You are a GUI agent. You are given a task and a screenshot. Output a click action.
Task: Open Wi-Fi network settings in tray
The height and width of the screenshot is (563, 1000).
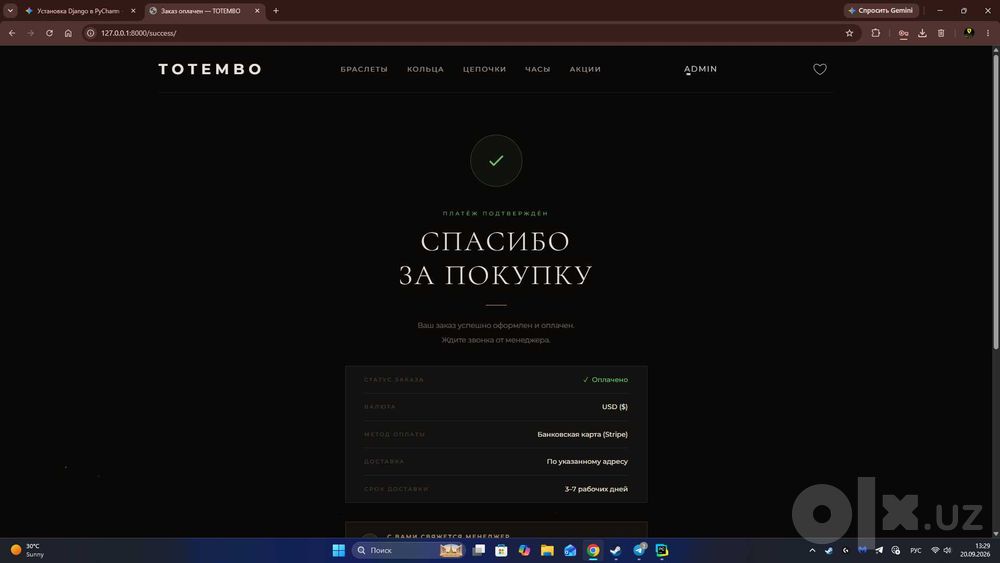pyautogui.click(x=936, y=550)
